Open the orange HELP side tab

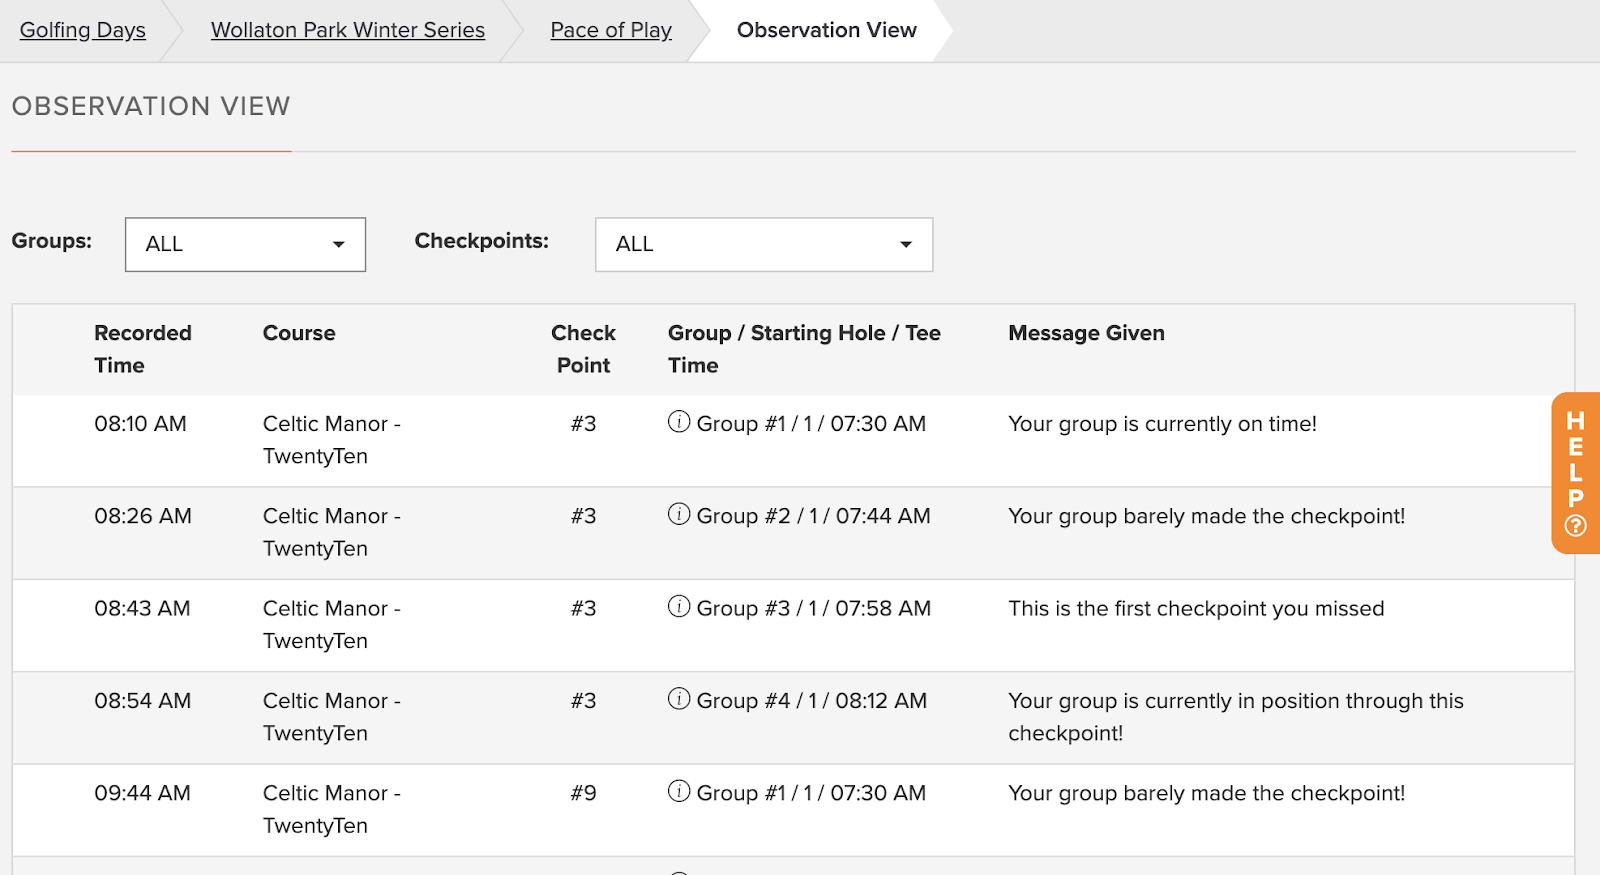[x=1576, y=473]
